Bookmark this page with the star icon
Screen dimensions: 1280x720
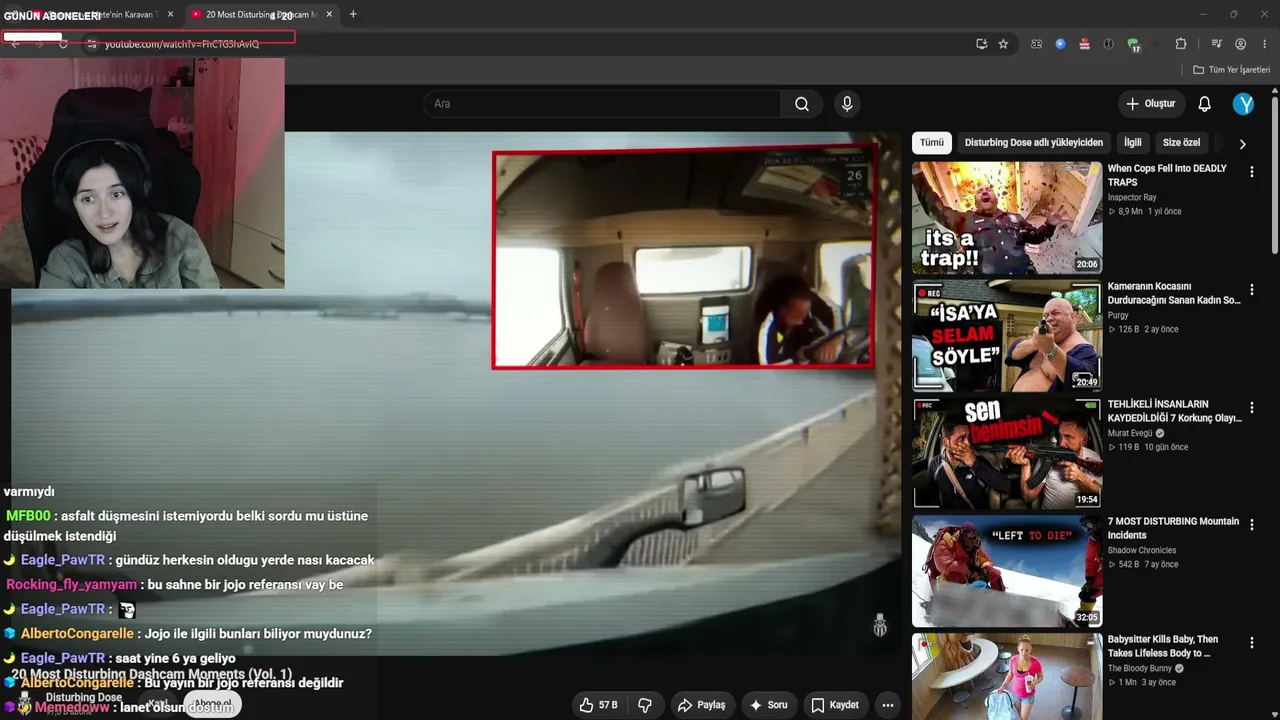pyautogui.click(x=1003, y=44)
